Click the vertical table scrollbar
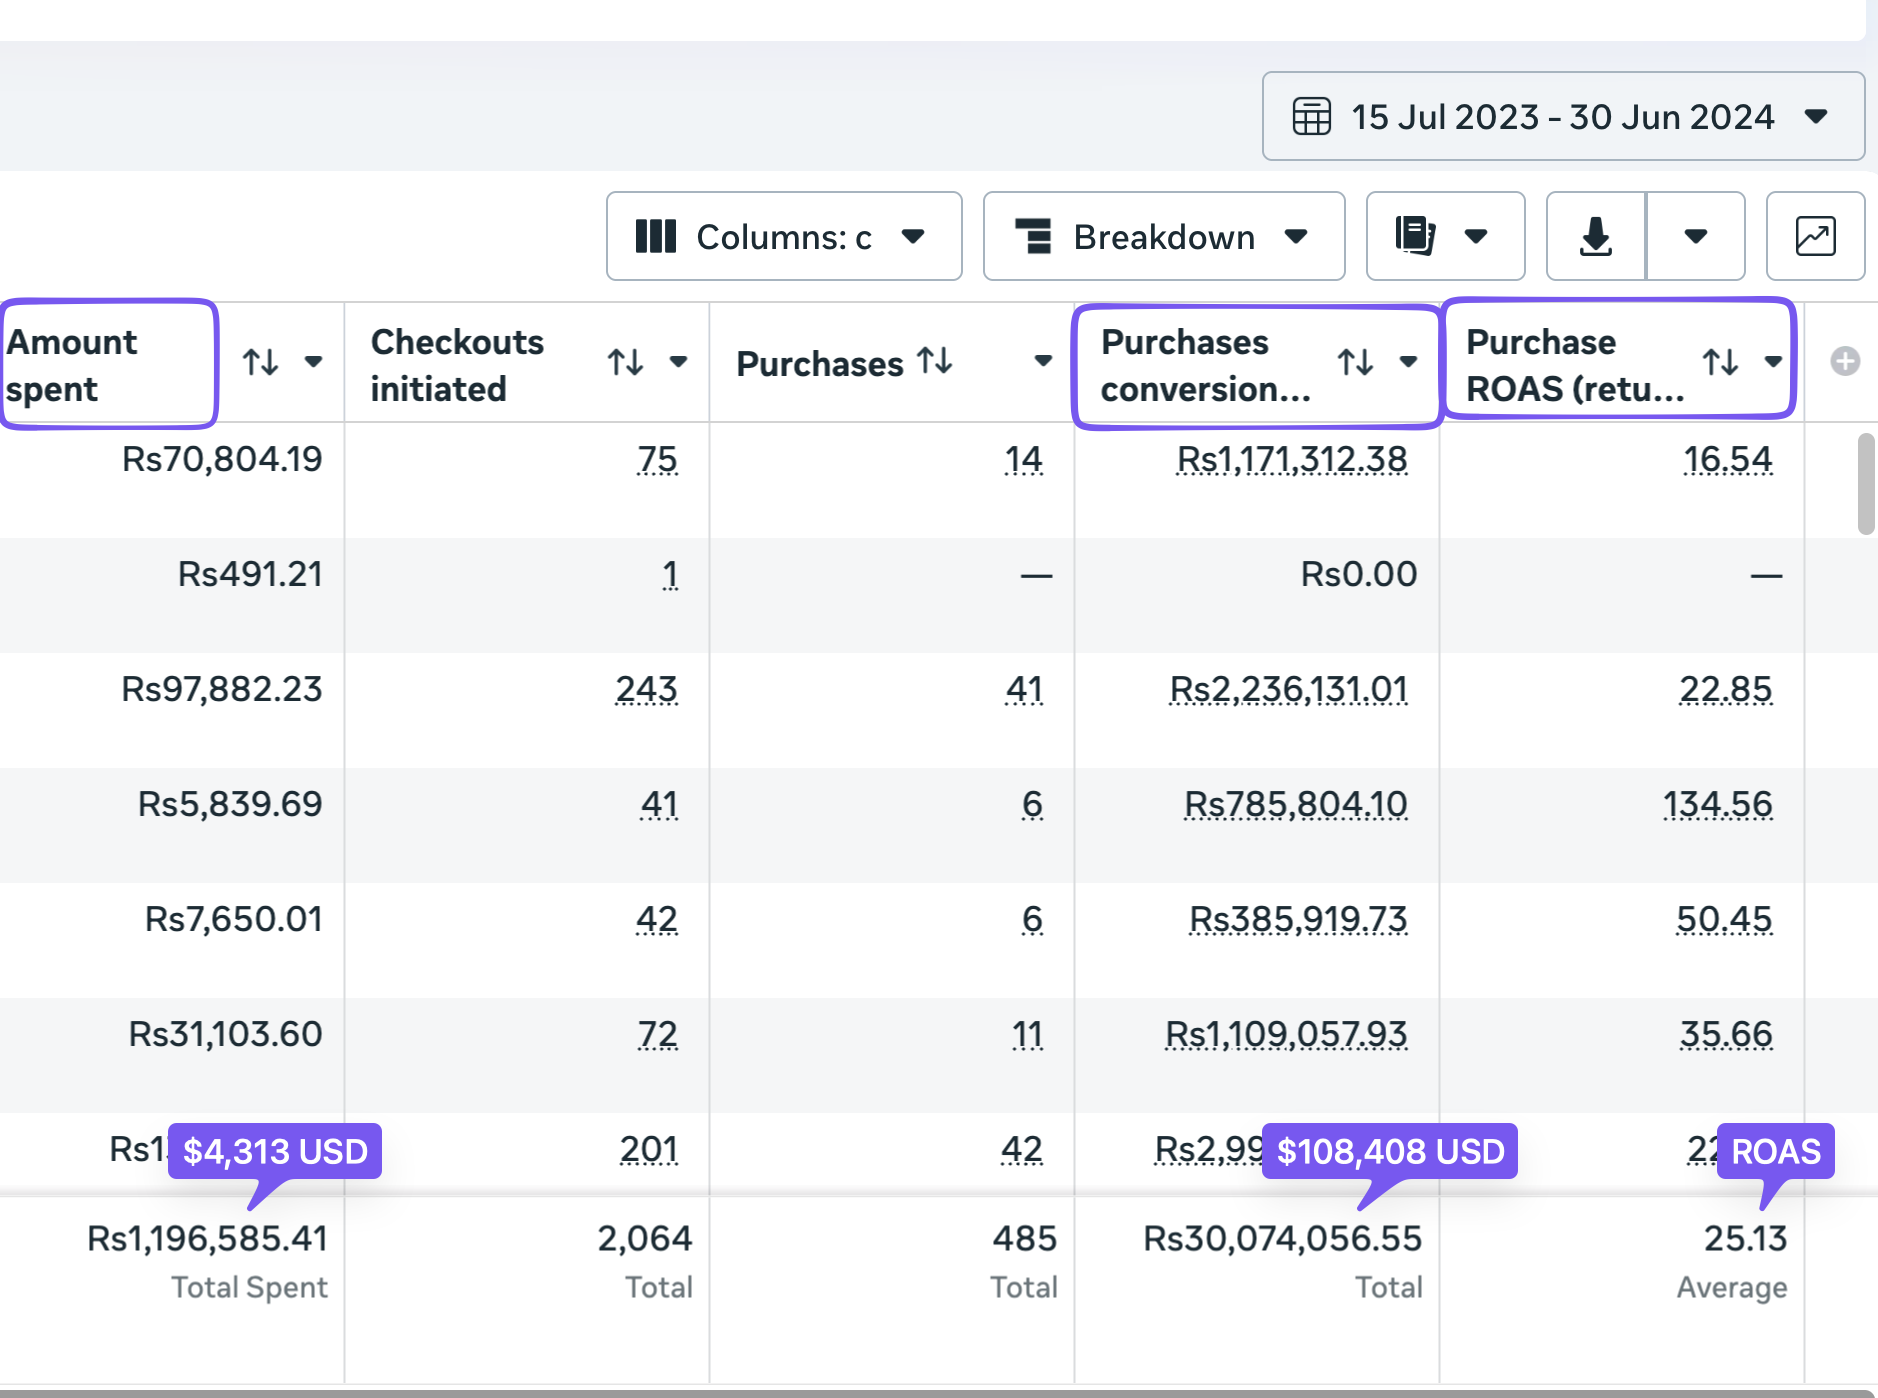The image size is (1878, 1398). (1866, 484)
